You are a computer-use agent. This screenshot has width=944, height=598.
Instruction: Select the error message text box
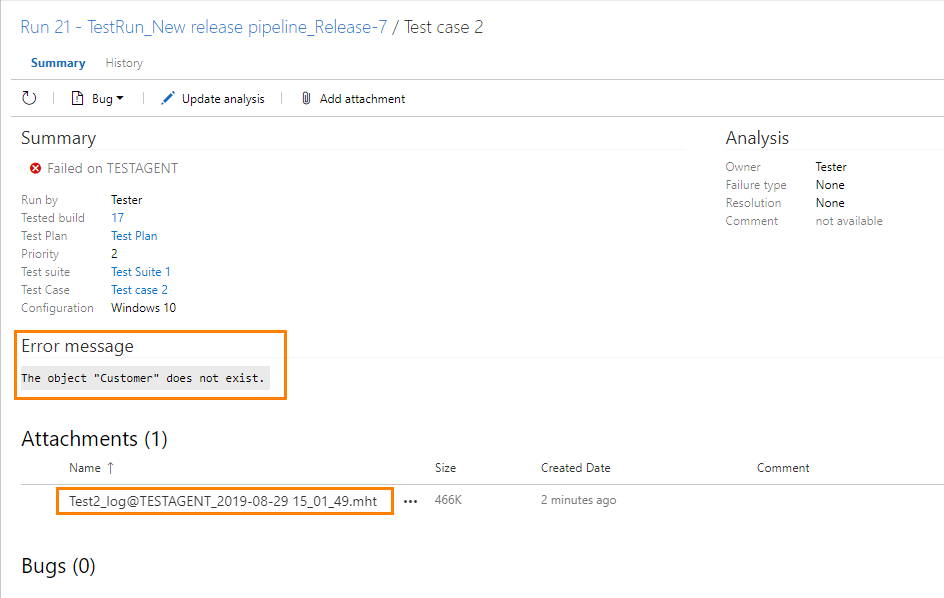click(148, 377)
